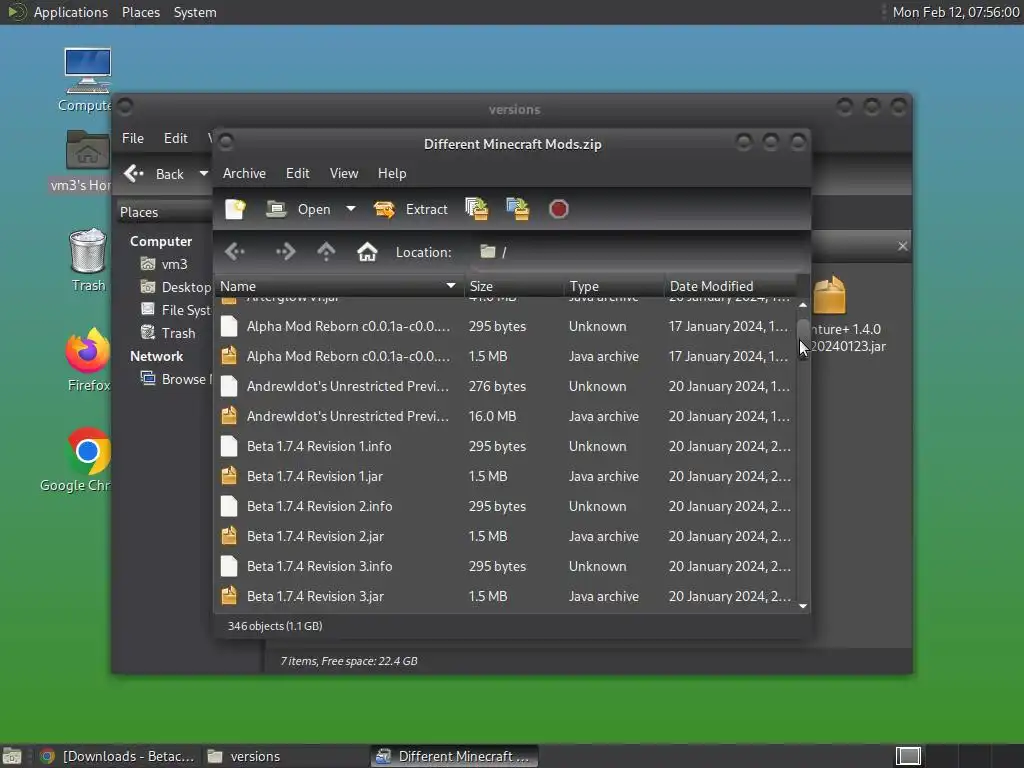Click the scroll up arrow of file list
Image resolution: width=1024 pixels, height=768 pixels.
[803, 305]
